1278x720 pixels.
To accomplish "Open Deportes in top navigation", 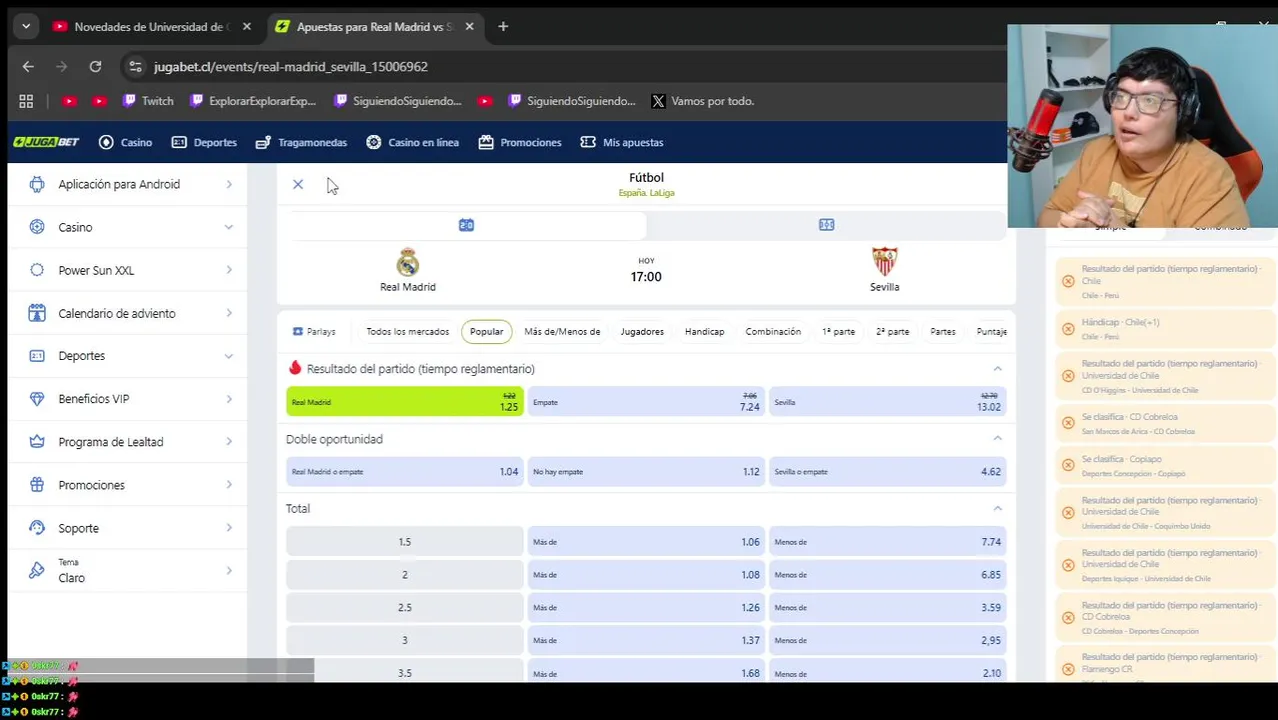I will pyautogui.click(x=204, y=142).
